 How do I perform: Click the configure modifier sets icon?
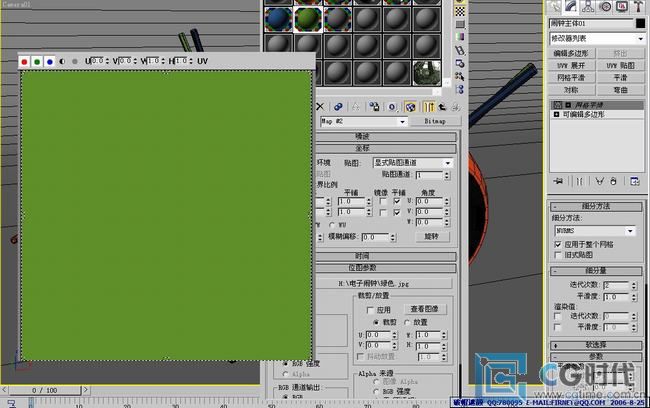coord(635,181)
